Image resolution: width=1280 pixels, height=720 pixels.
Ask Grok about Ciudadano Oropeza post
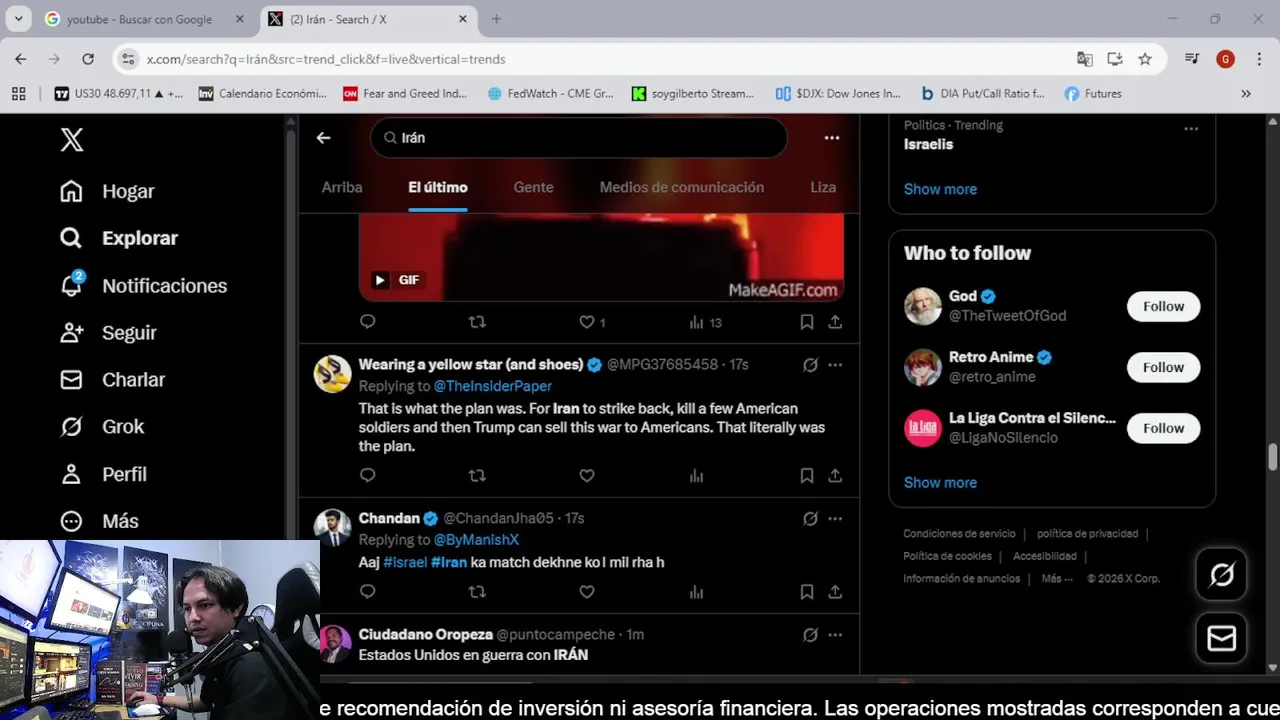point(810,635)
